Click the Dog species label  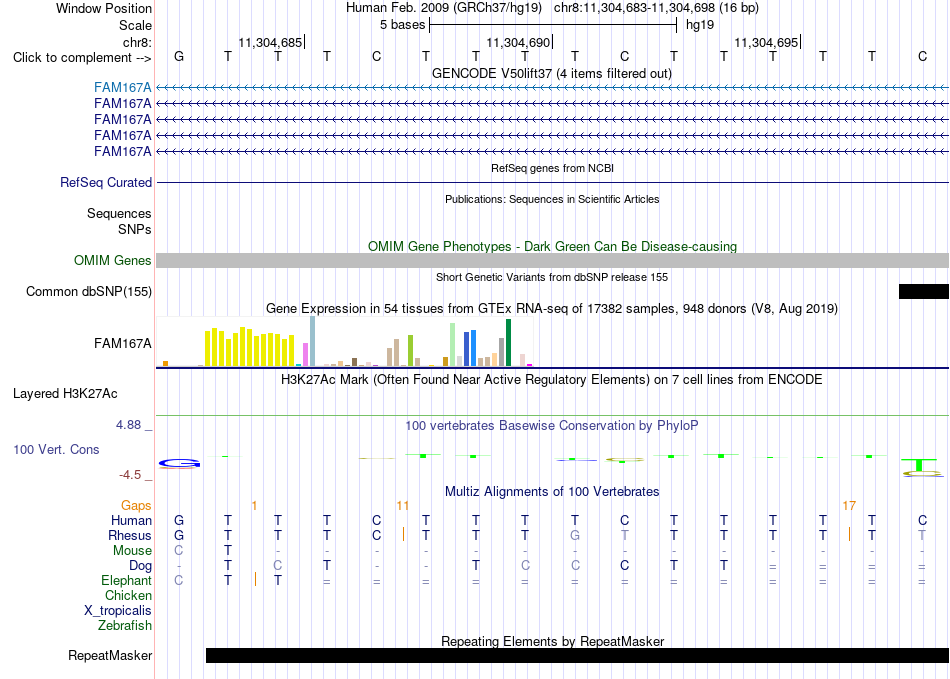tap(140, 566)
